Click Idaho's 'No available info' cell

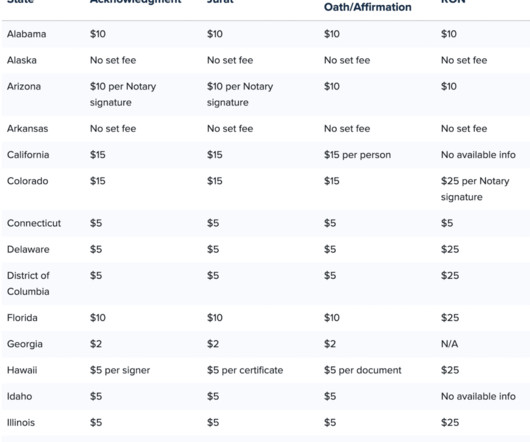pos(478,396)
